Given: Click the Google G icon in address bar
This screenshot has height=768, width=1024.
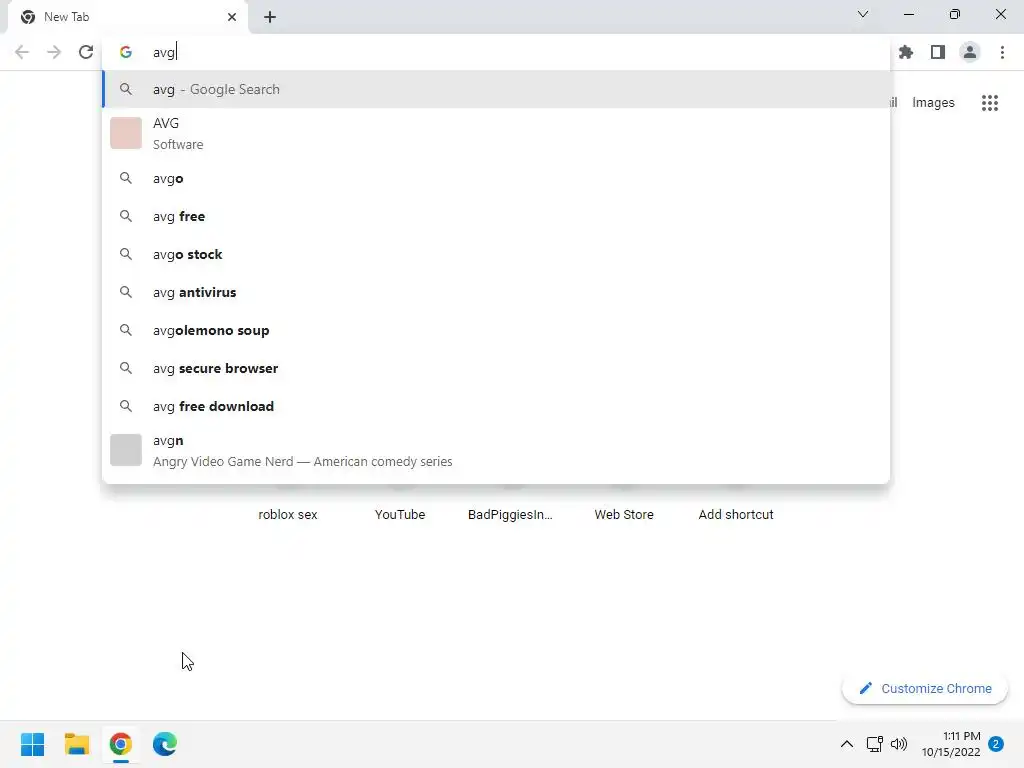Looking at the screenshot, I should (126, 52).
